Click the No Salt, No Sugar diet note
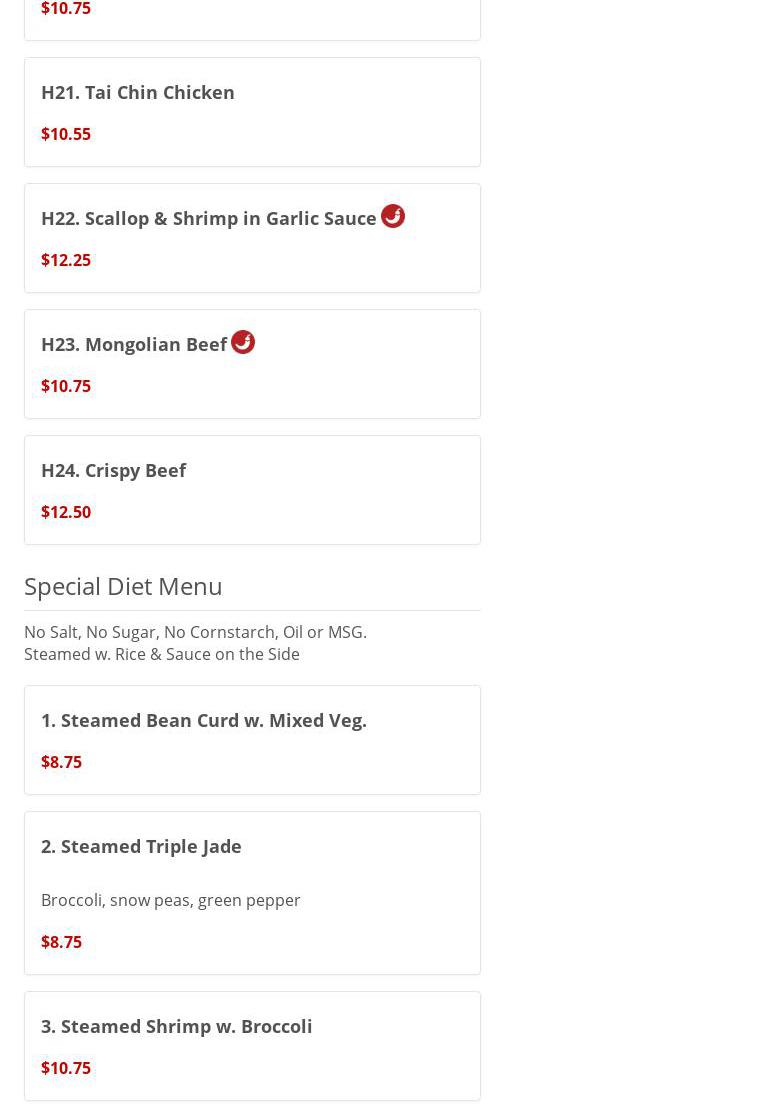The image size is (770, 1106). (195, 632)
